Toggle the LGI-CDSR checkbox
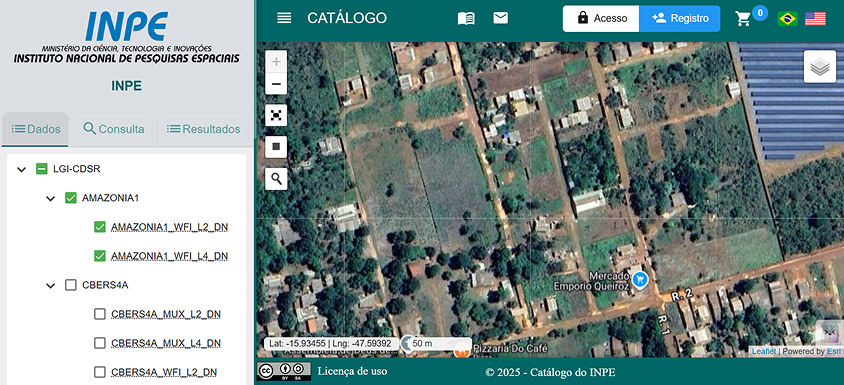 [x=42, y=169]
